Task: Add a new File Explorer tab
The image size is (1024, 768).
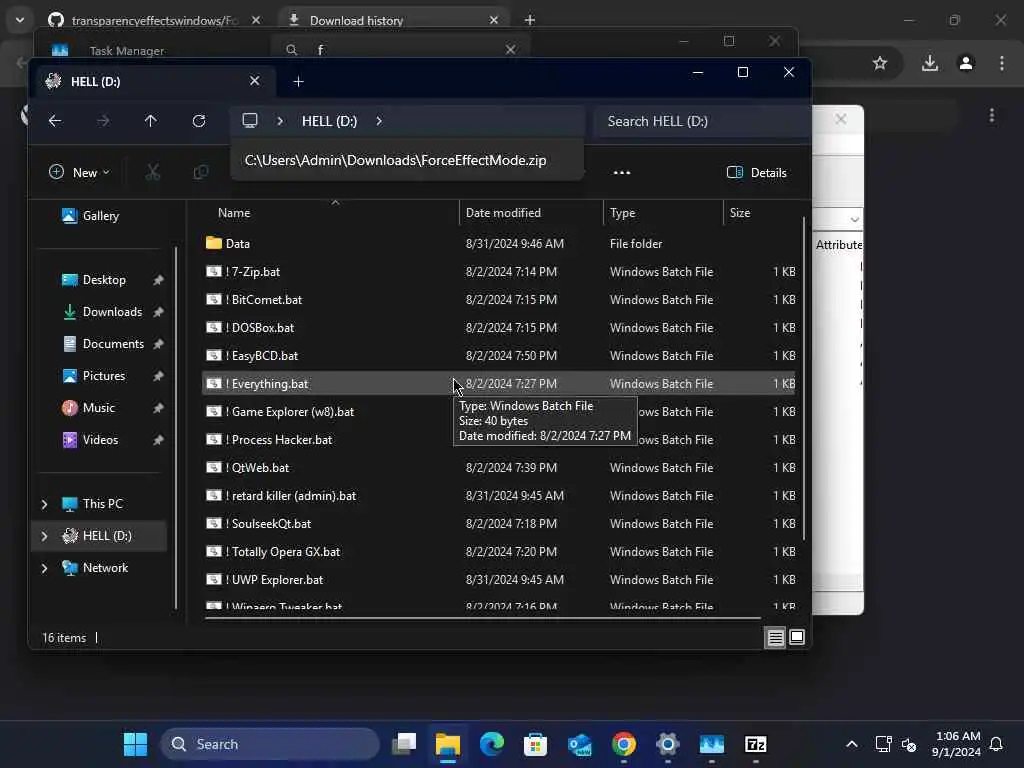Action: 298,82
